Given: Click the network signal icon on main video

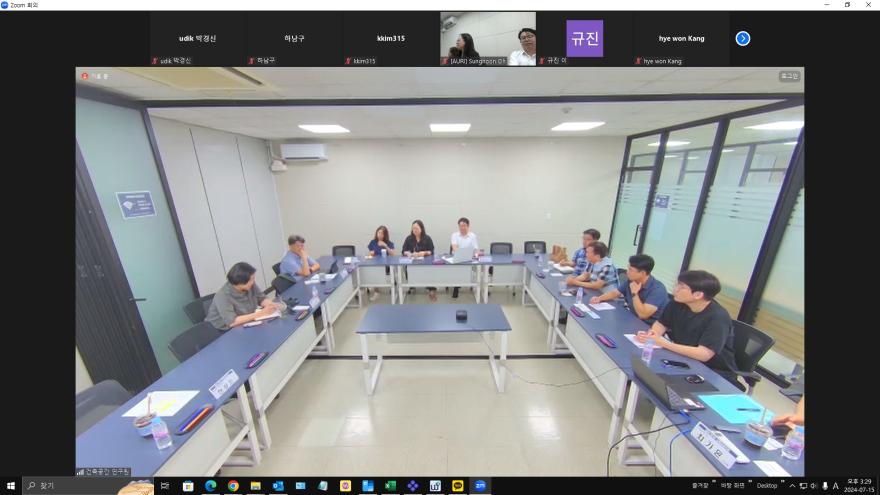Looking at the screenshot, I should coord(80,472).
